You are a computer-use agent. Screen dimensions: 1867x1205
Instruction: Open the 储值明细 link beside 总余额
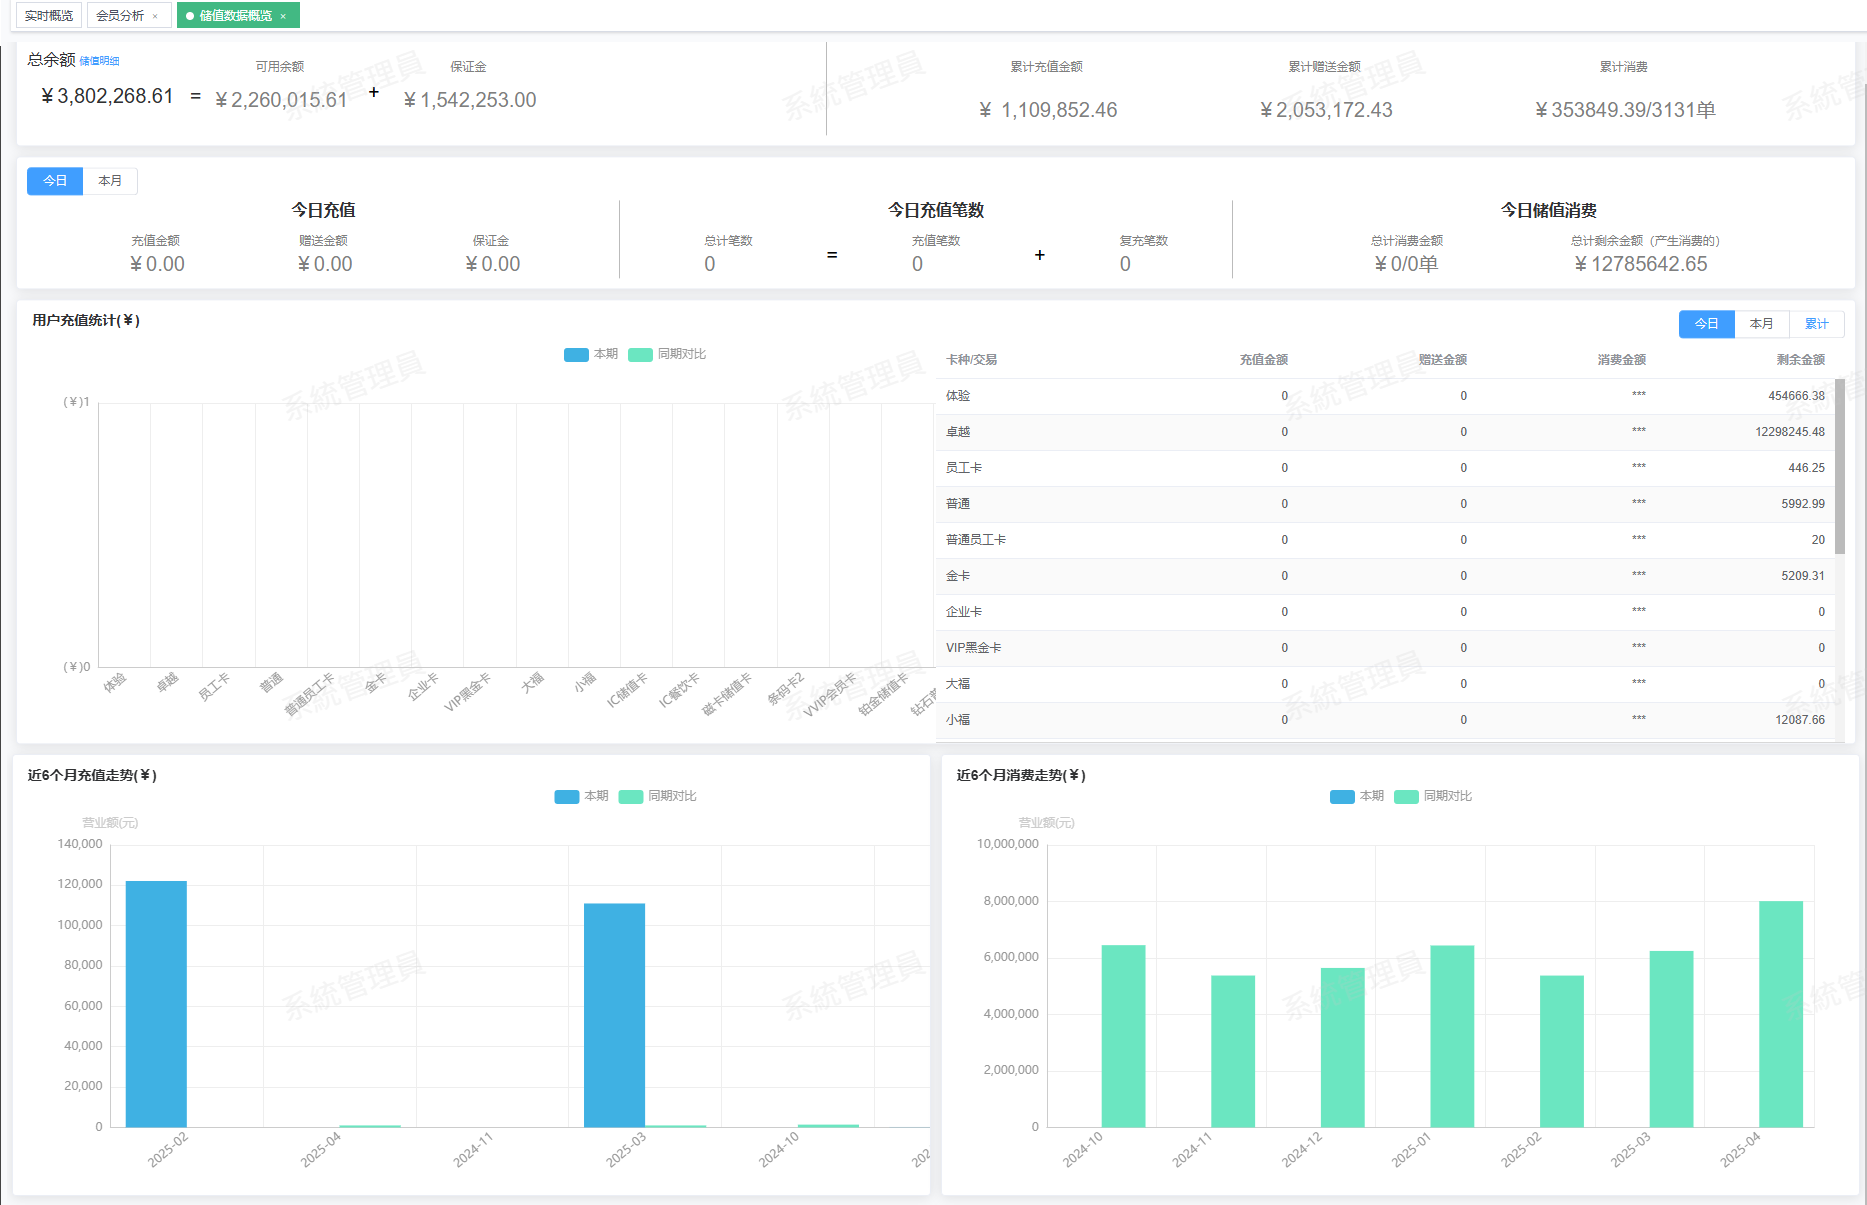[x=99, y=61]
